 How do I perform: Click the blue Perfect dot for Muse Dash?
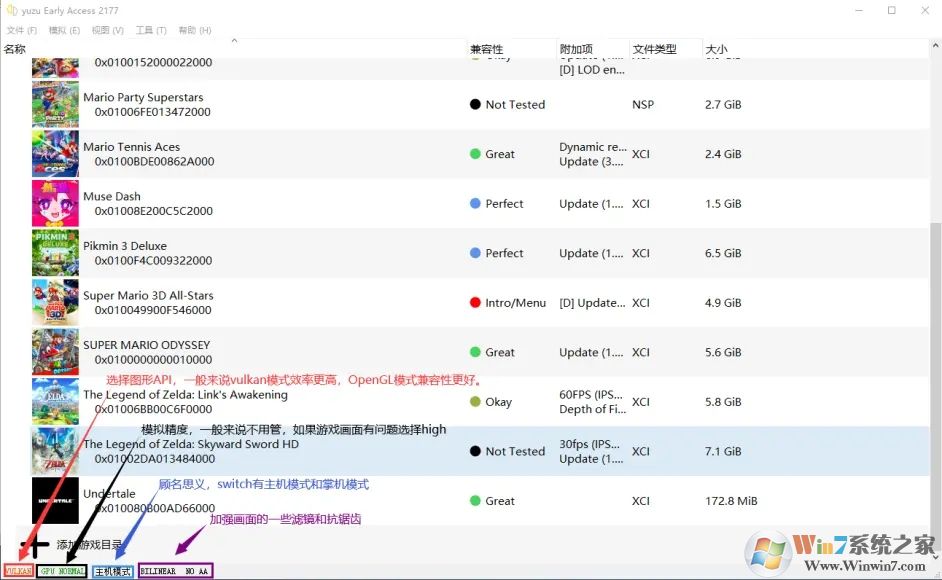[475, 203]
